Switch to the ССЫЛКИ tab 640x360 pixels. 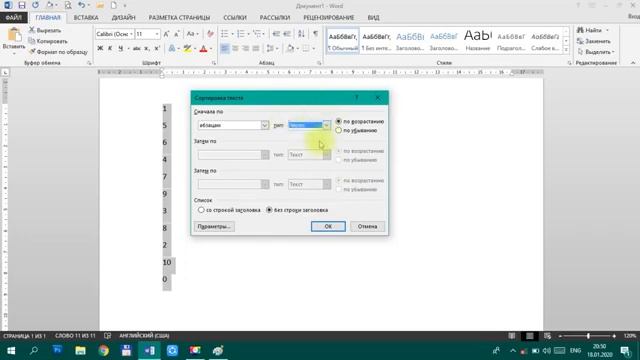[x=235, y=18]
